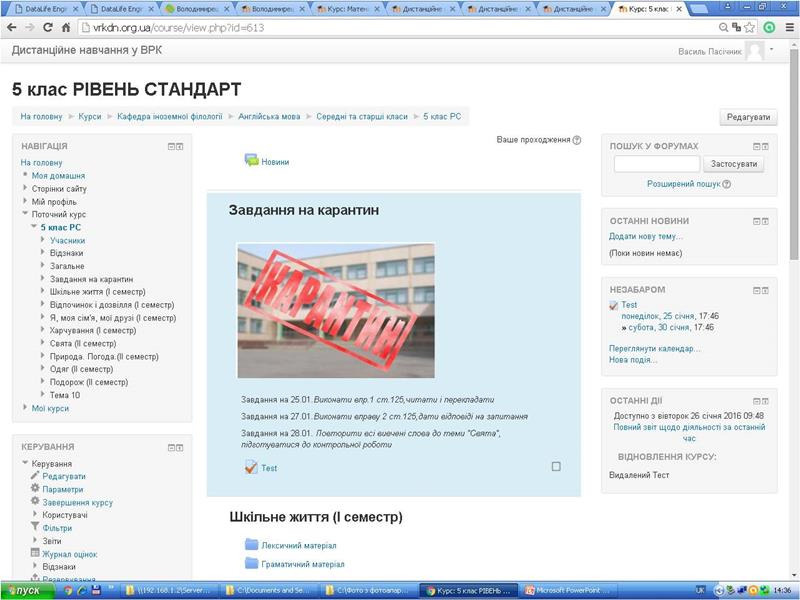Screen dimensions: 800x600
Task: Hide the Керування block
Action: 171,447
